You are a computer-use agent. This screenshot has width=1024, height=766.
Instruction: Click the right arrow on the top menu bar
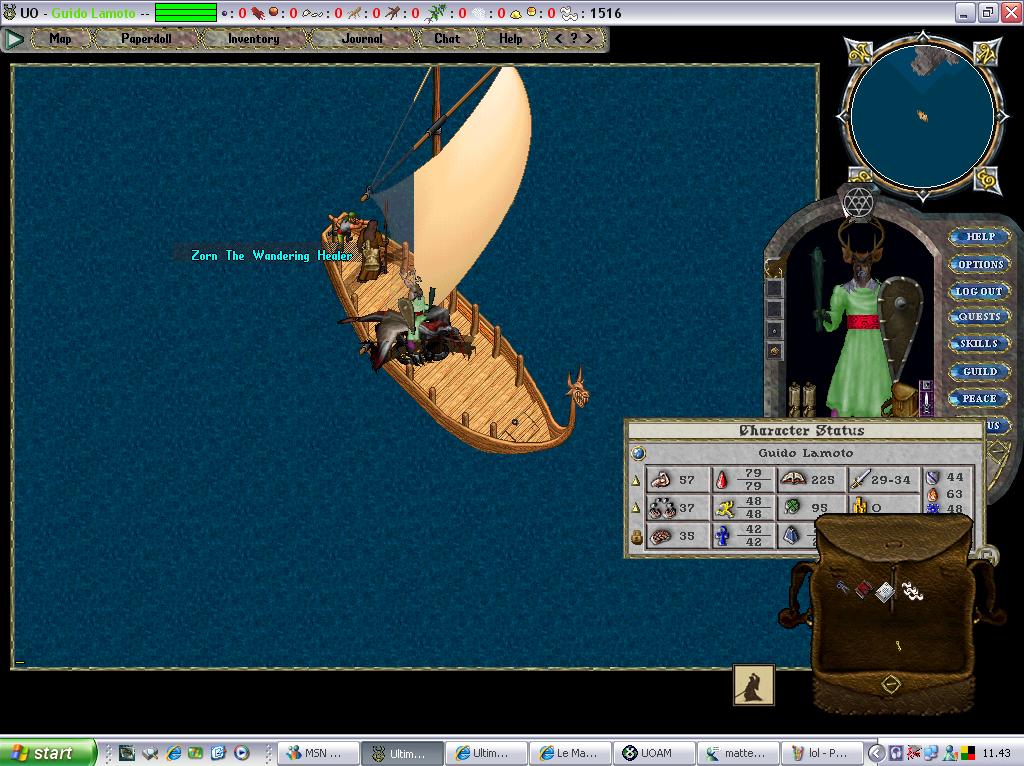click(x=589, y=39)
